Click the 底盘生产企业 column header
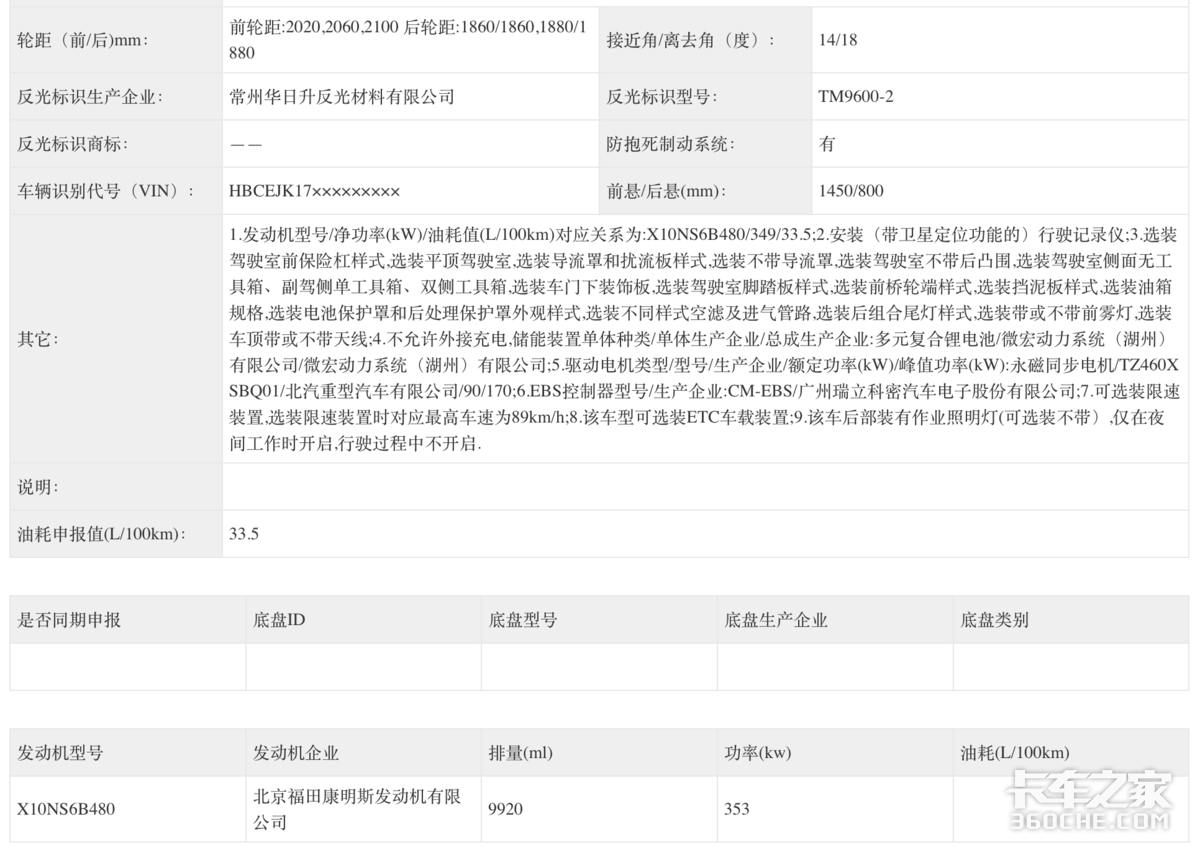This screenshot has width=1200, height=855. pos(776,620)
